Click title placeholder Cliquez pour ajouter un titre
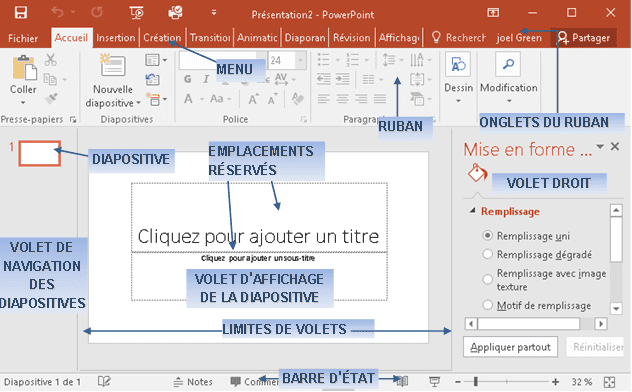This screenshot has width=632, height=392. 258,236
